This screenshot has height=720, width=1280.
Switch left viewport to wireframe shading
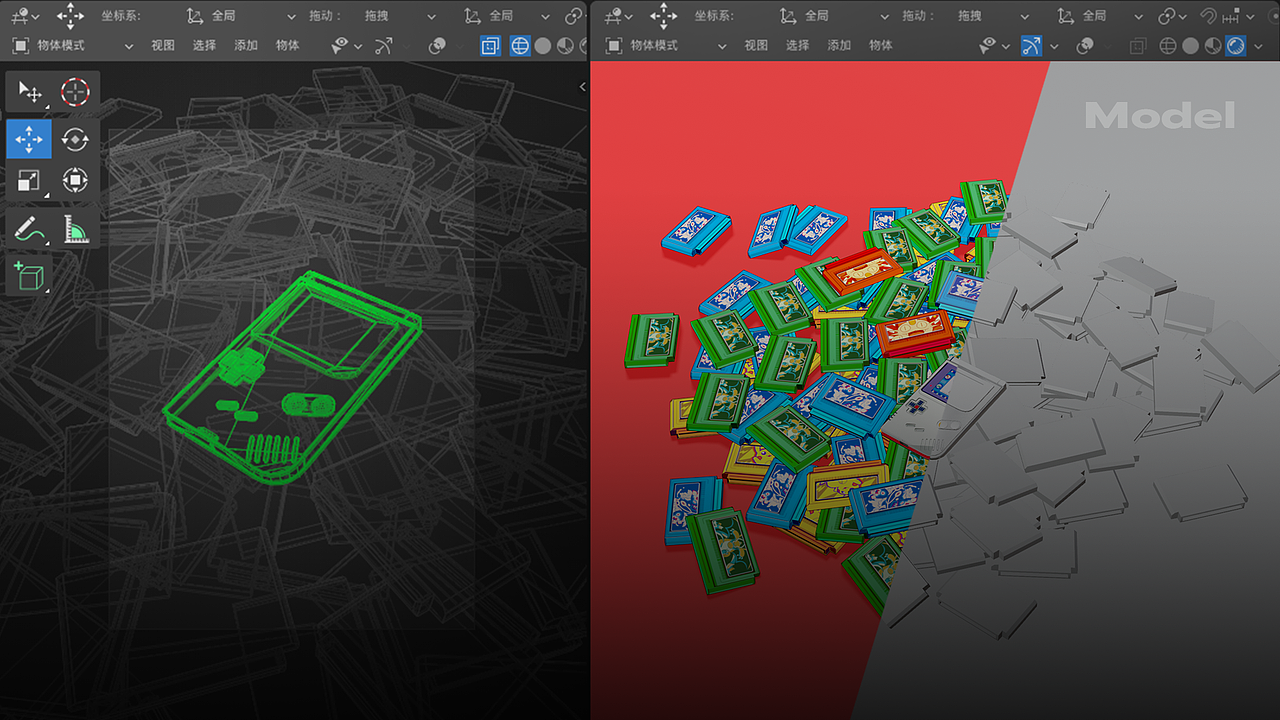click(x=520, y=46)
